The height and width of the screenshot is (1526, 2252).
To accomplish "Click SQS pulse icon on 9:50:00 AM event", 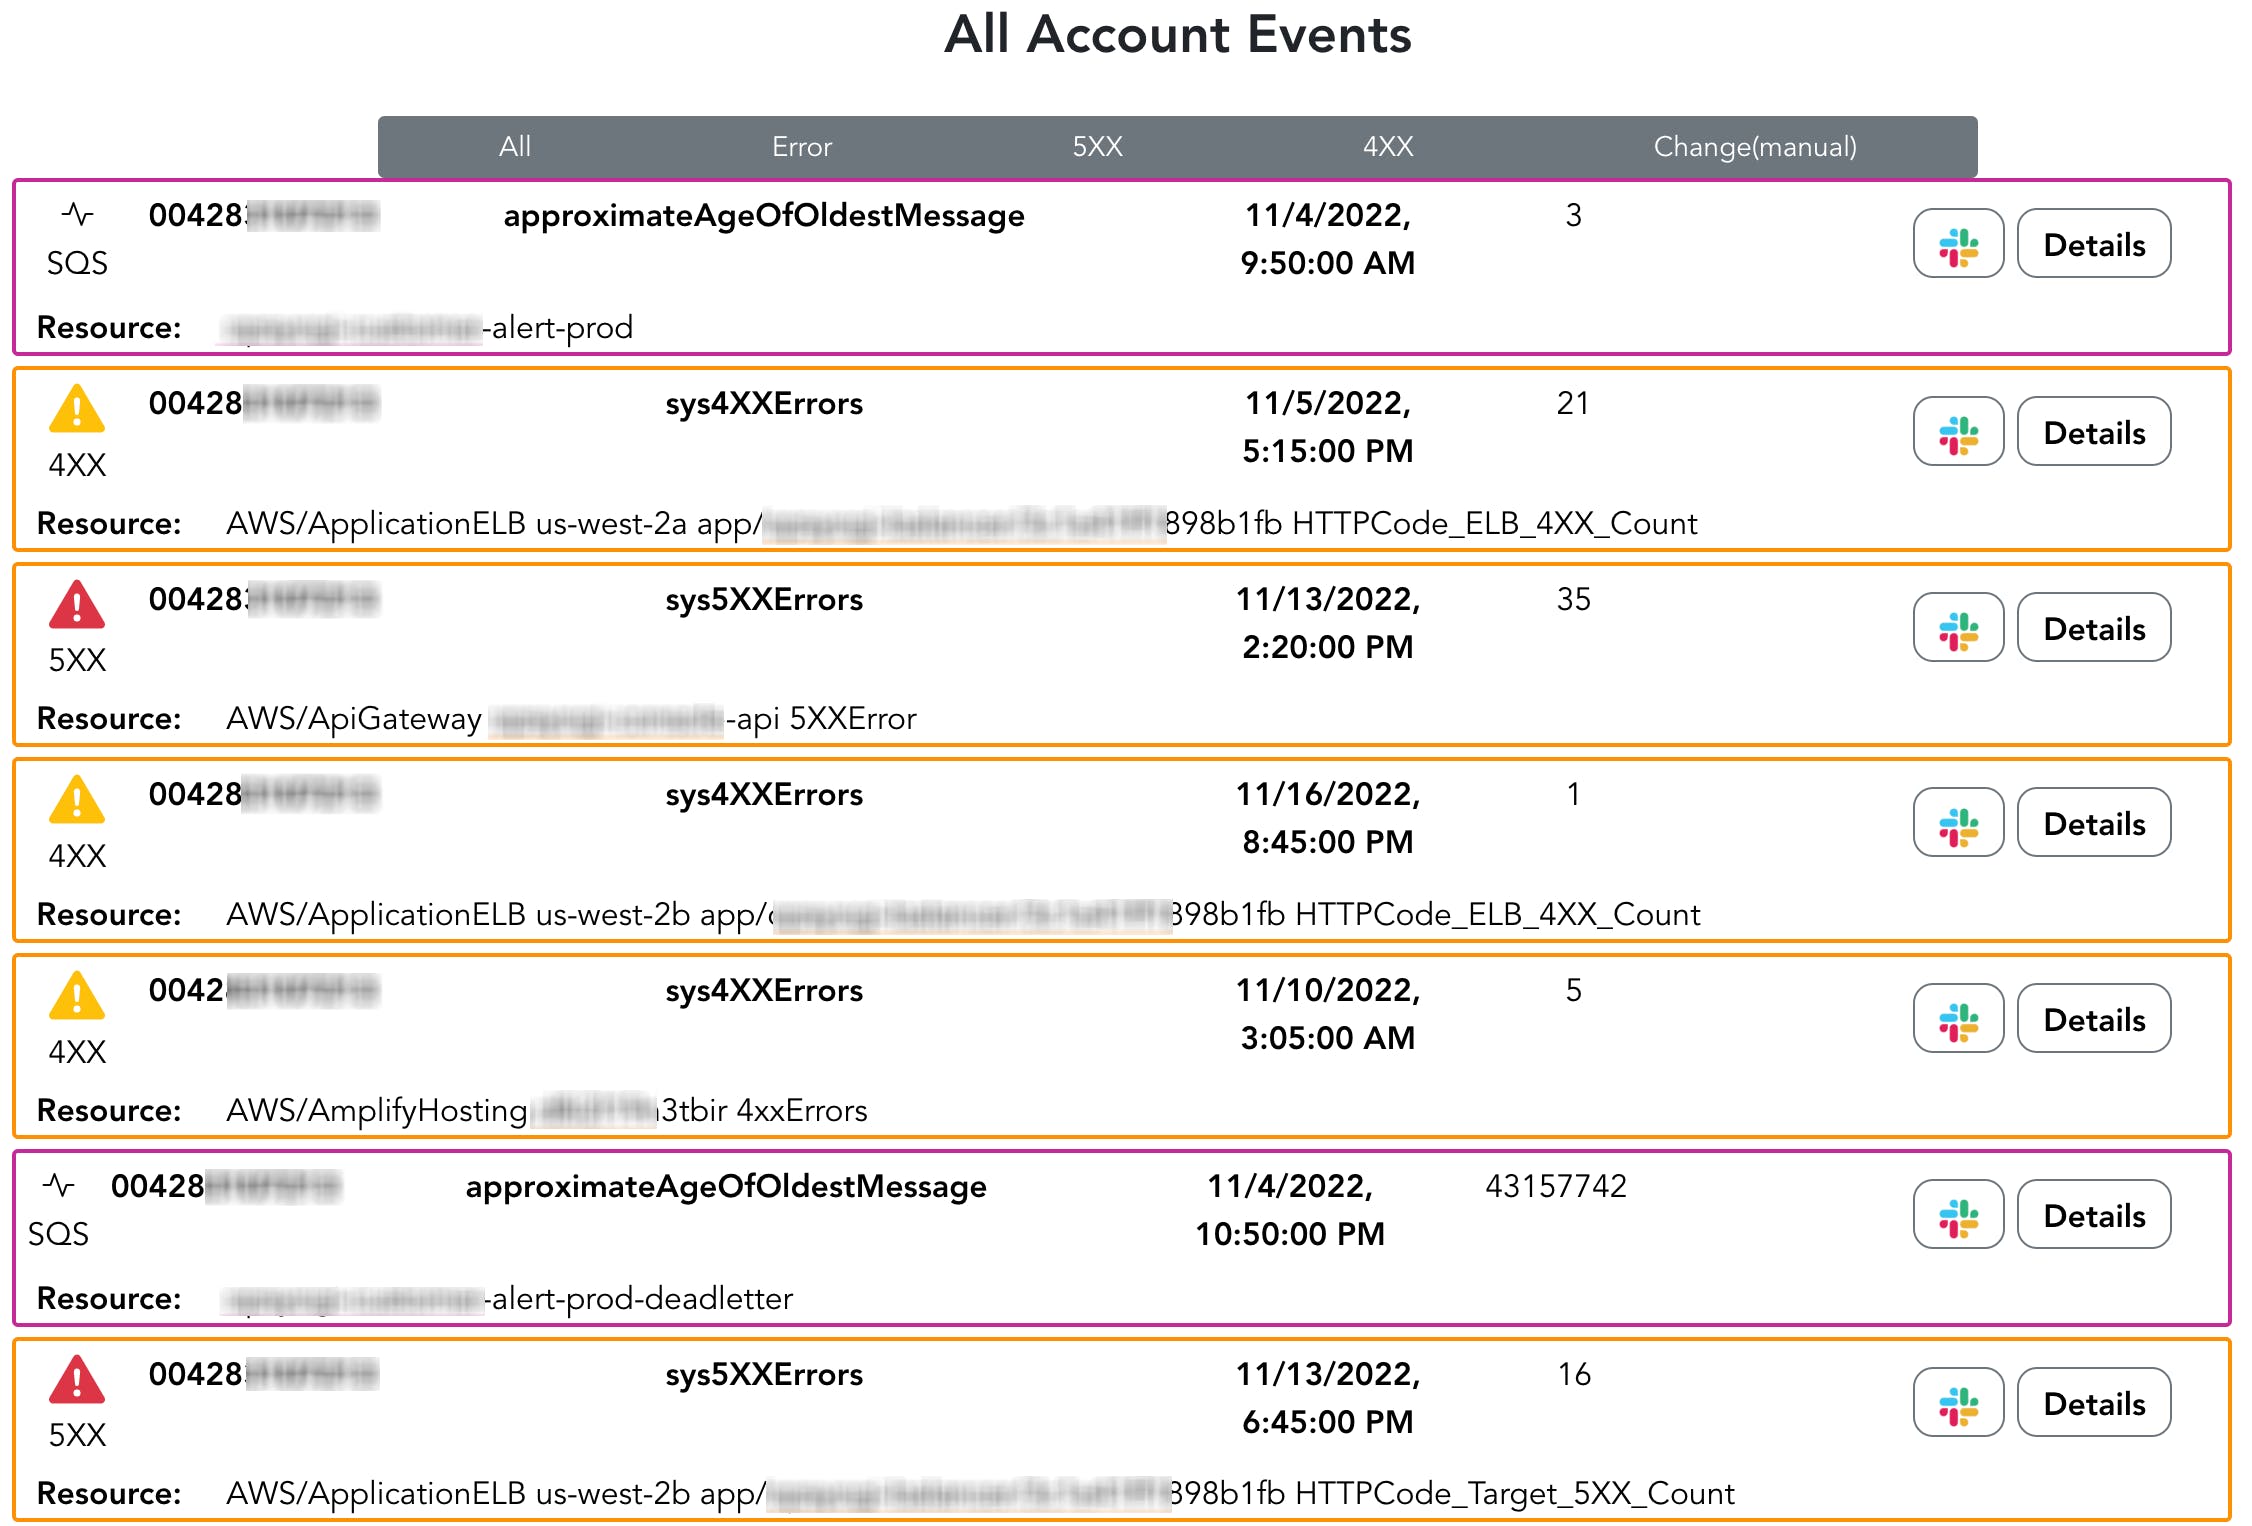I will (77, 214).
